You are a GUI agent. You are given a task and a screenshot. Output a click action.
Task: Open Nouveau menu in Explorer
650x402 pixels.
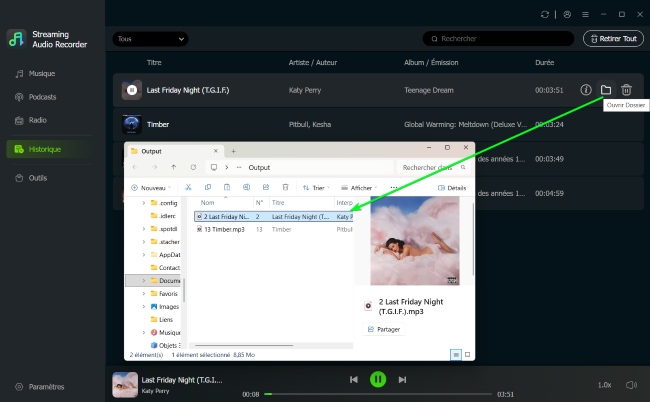point(151,188)
